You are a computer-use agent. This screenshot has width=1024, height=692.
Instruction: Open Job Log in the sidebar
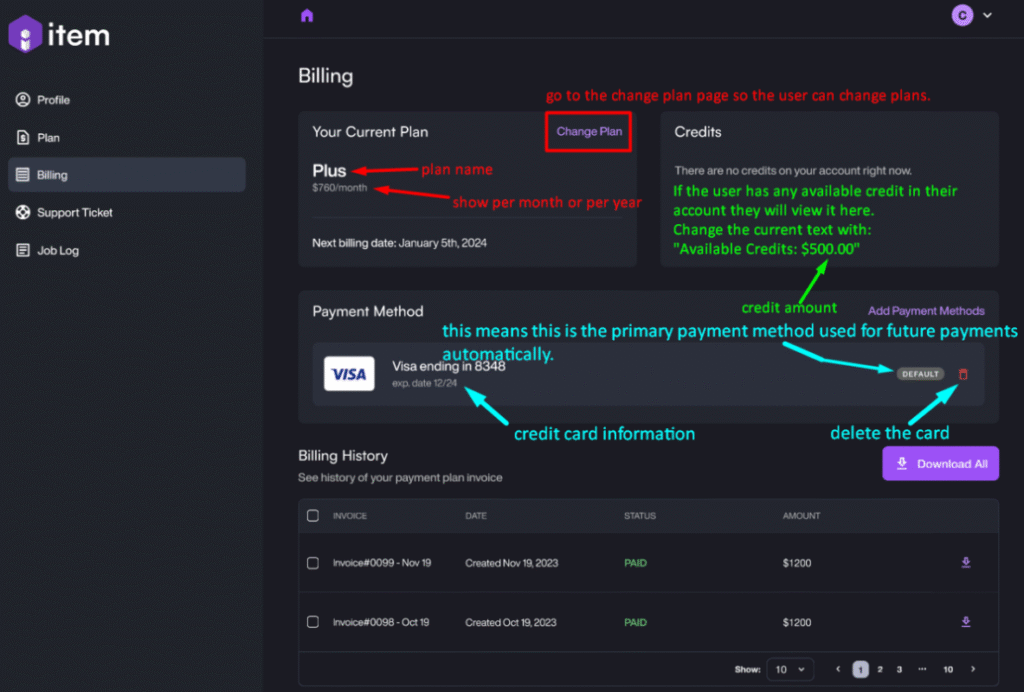[57, 251]
